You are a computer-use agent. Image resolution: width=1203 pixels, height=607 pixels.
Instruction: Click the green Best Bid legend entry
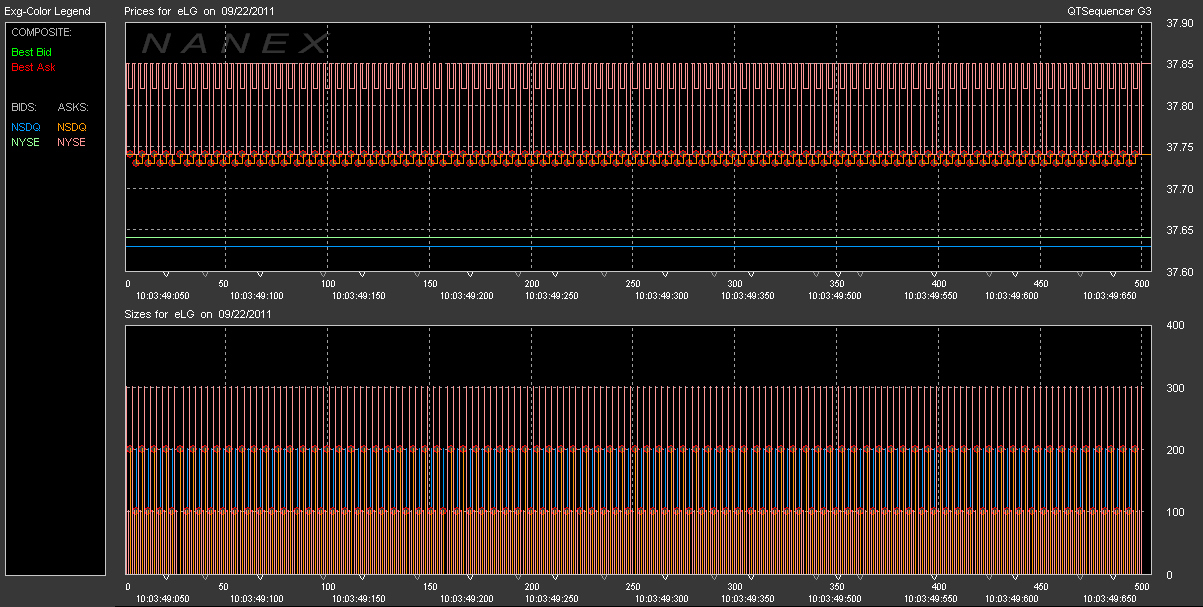point(32,51)
